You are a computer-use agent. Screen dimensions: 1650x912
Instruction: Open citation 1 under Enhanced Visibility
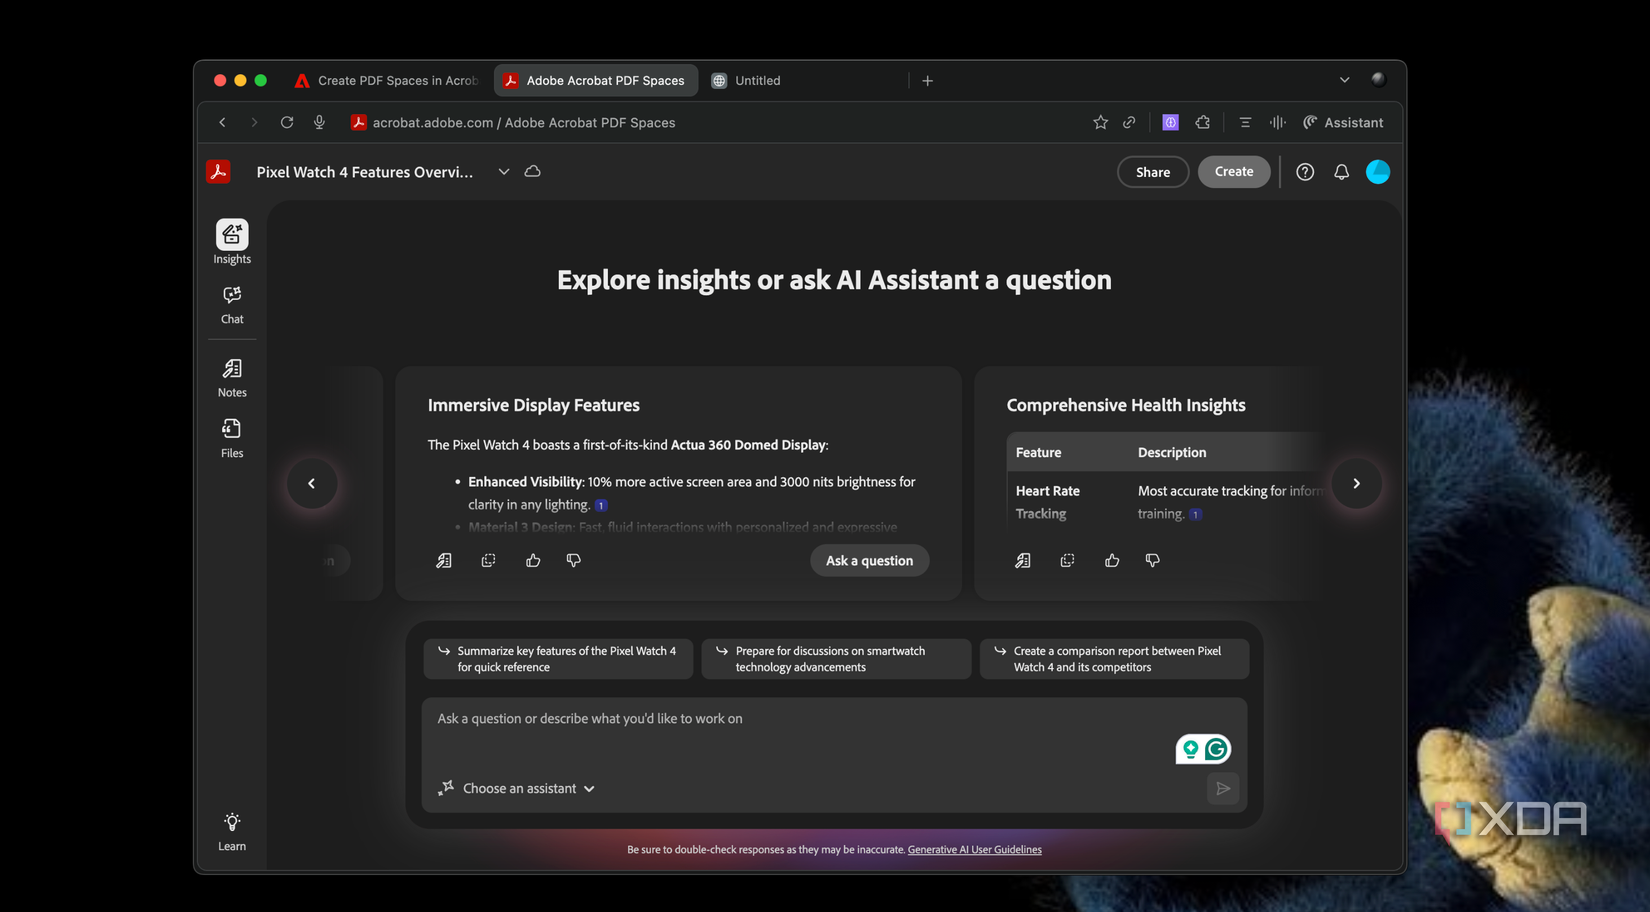[601, 506]
